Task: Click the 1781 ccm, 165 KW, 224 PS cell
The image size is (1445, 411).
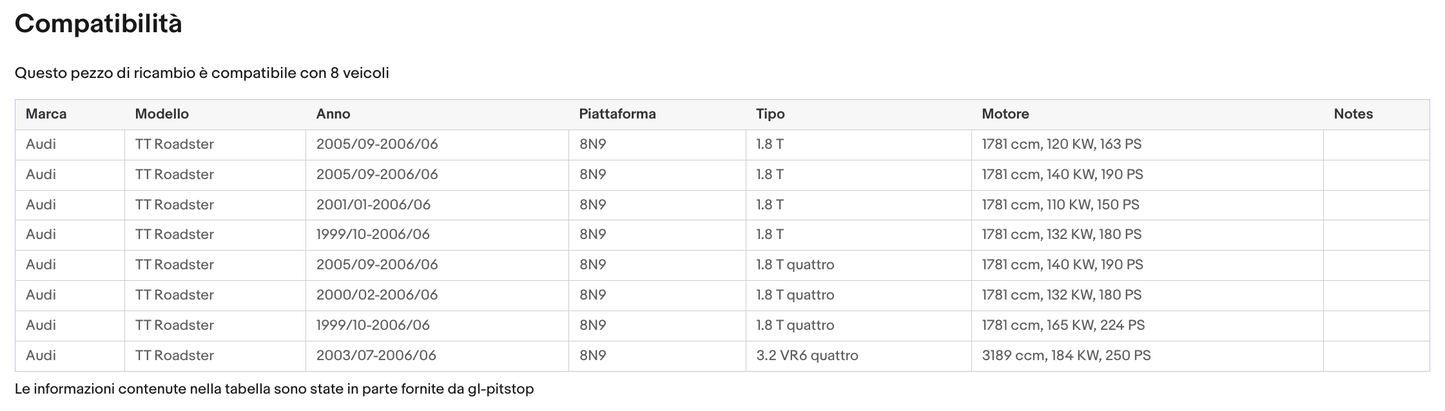Action: pyautogui.click(x=1063, y=325)
